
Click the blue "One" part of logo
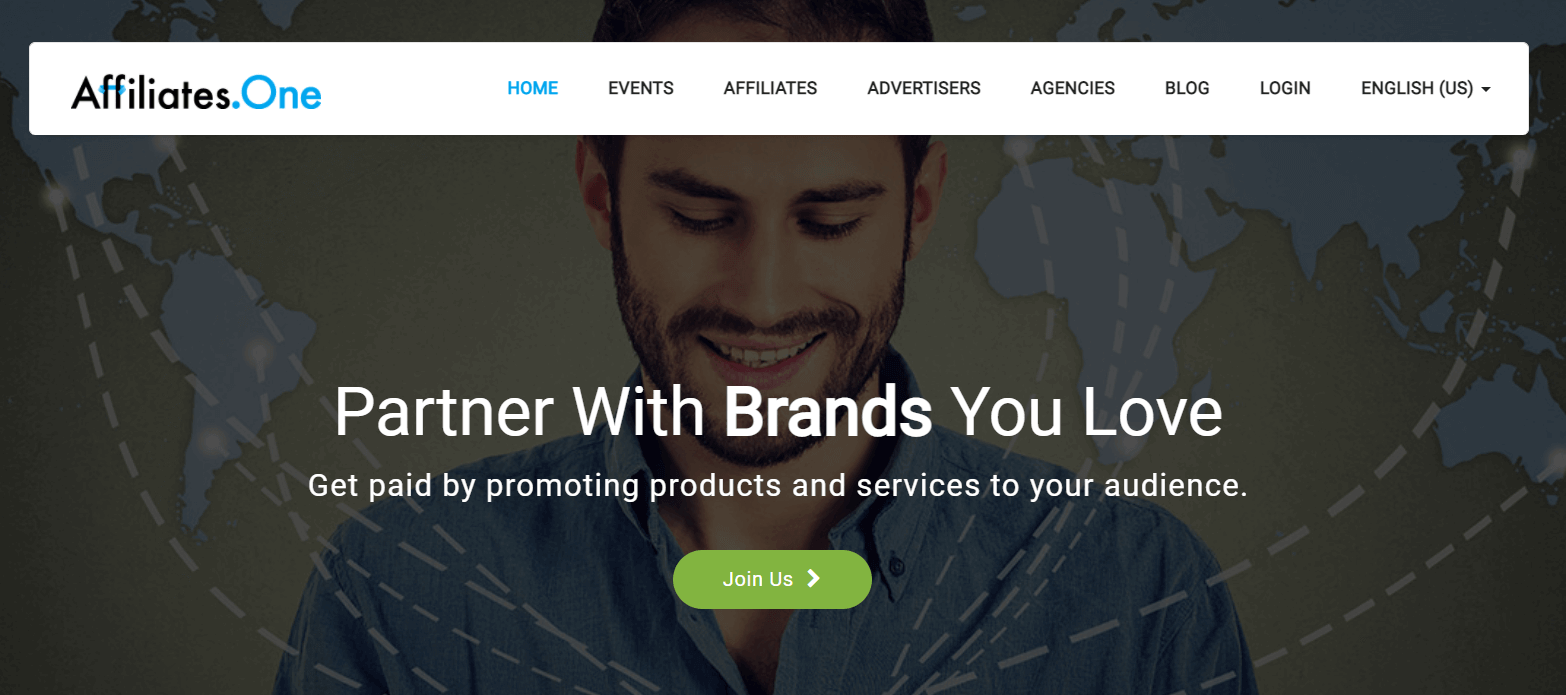pyautogui.click(x=282, y=94)
